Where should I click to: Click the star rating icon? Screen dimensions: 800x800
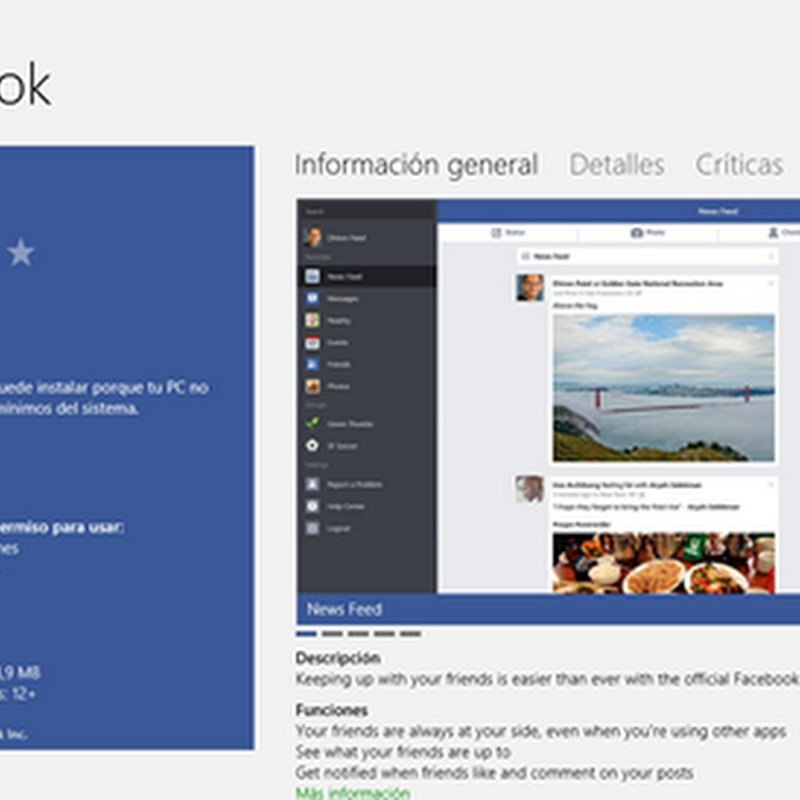21,253
